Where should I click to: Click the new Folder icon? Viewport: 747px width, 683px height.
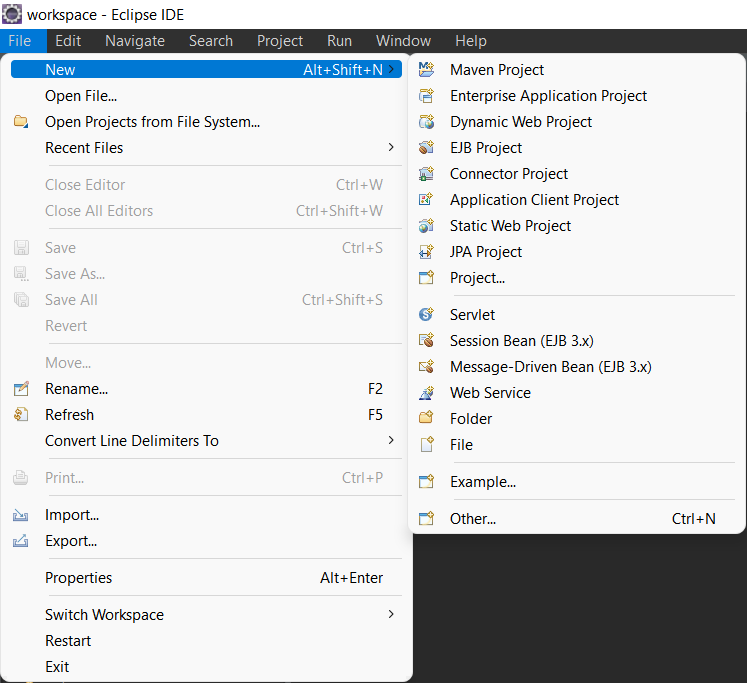[426, 418]
